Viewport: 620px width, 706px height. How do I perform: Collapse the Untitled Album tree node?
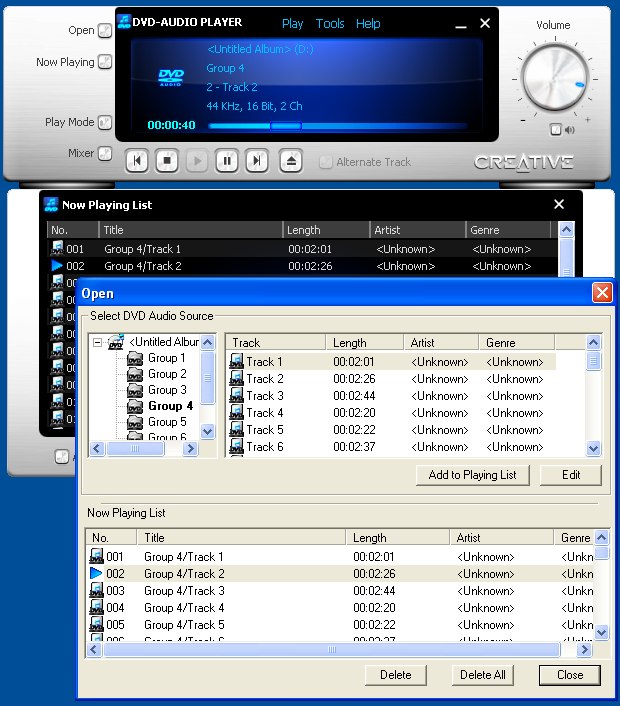pyautogui.click(x=97, y=343)
